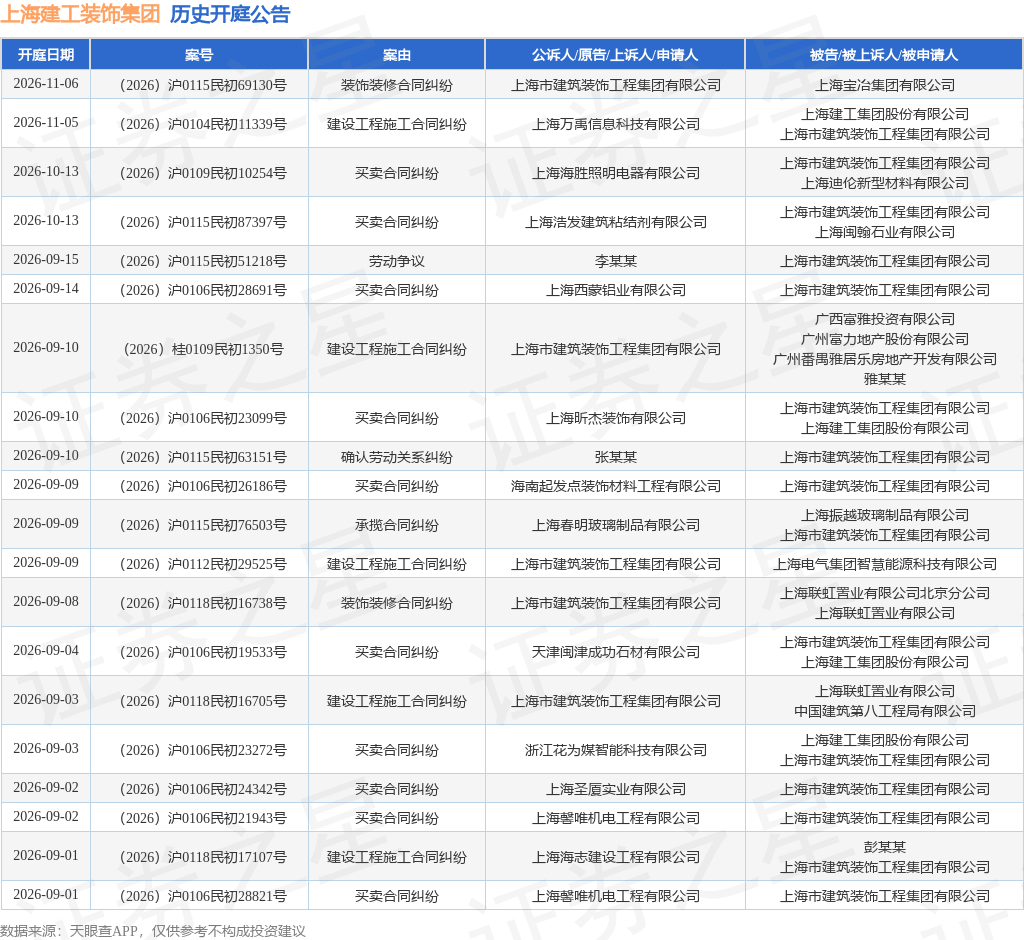Click plaintiff 上海万禹信息科技有限公司
Screen dimensions: 1024x940
616,124
